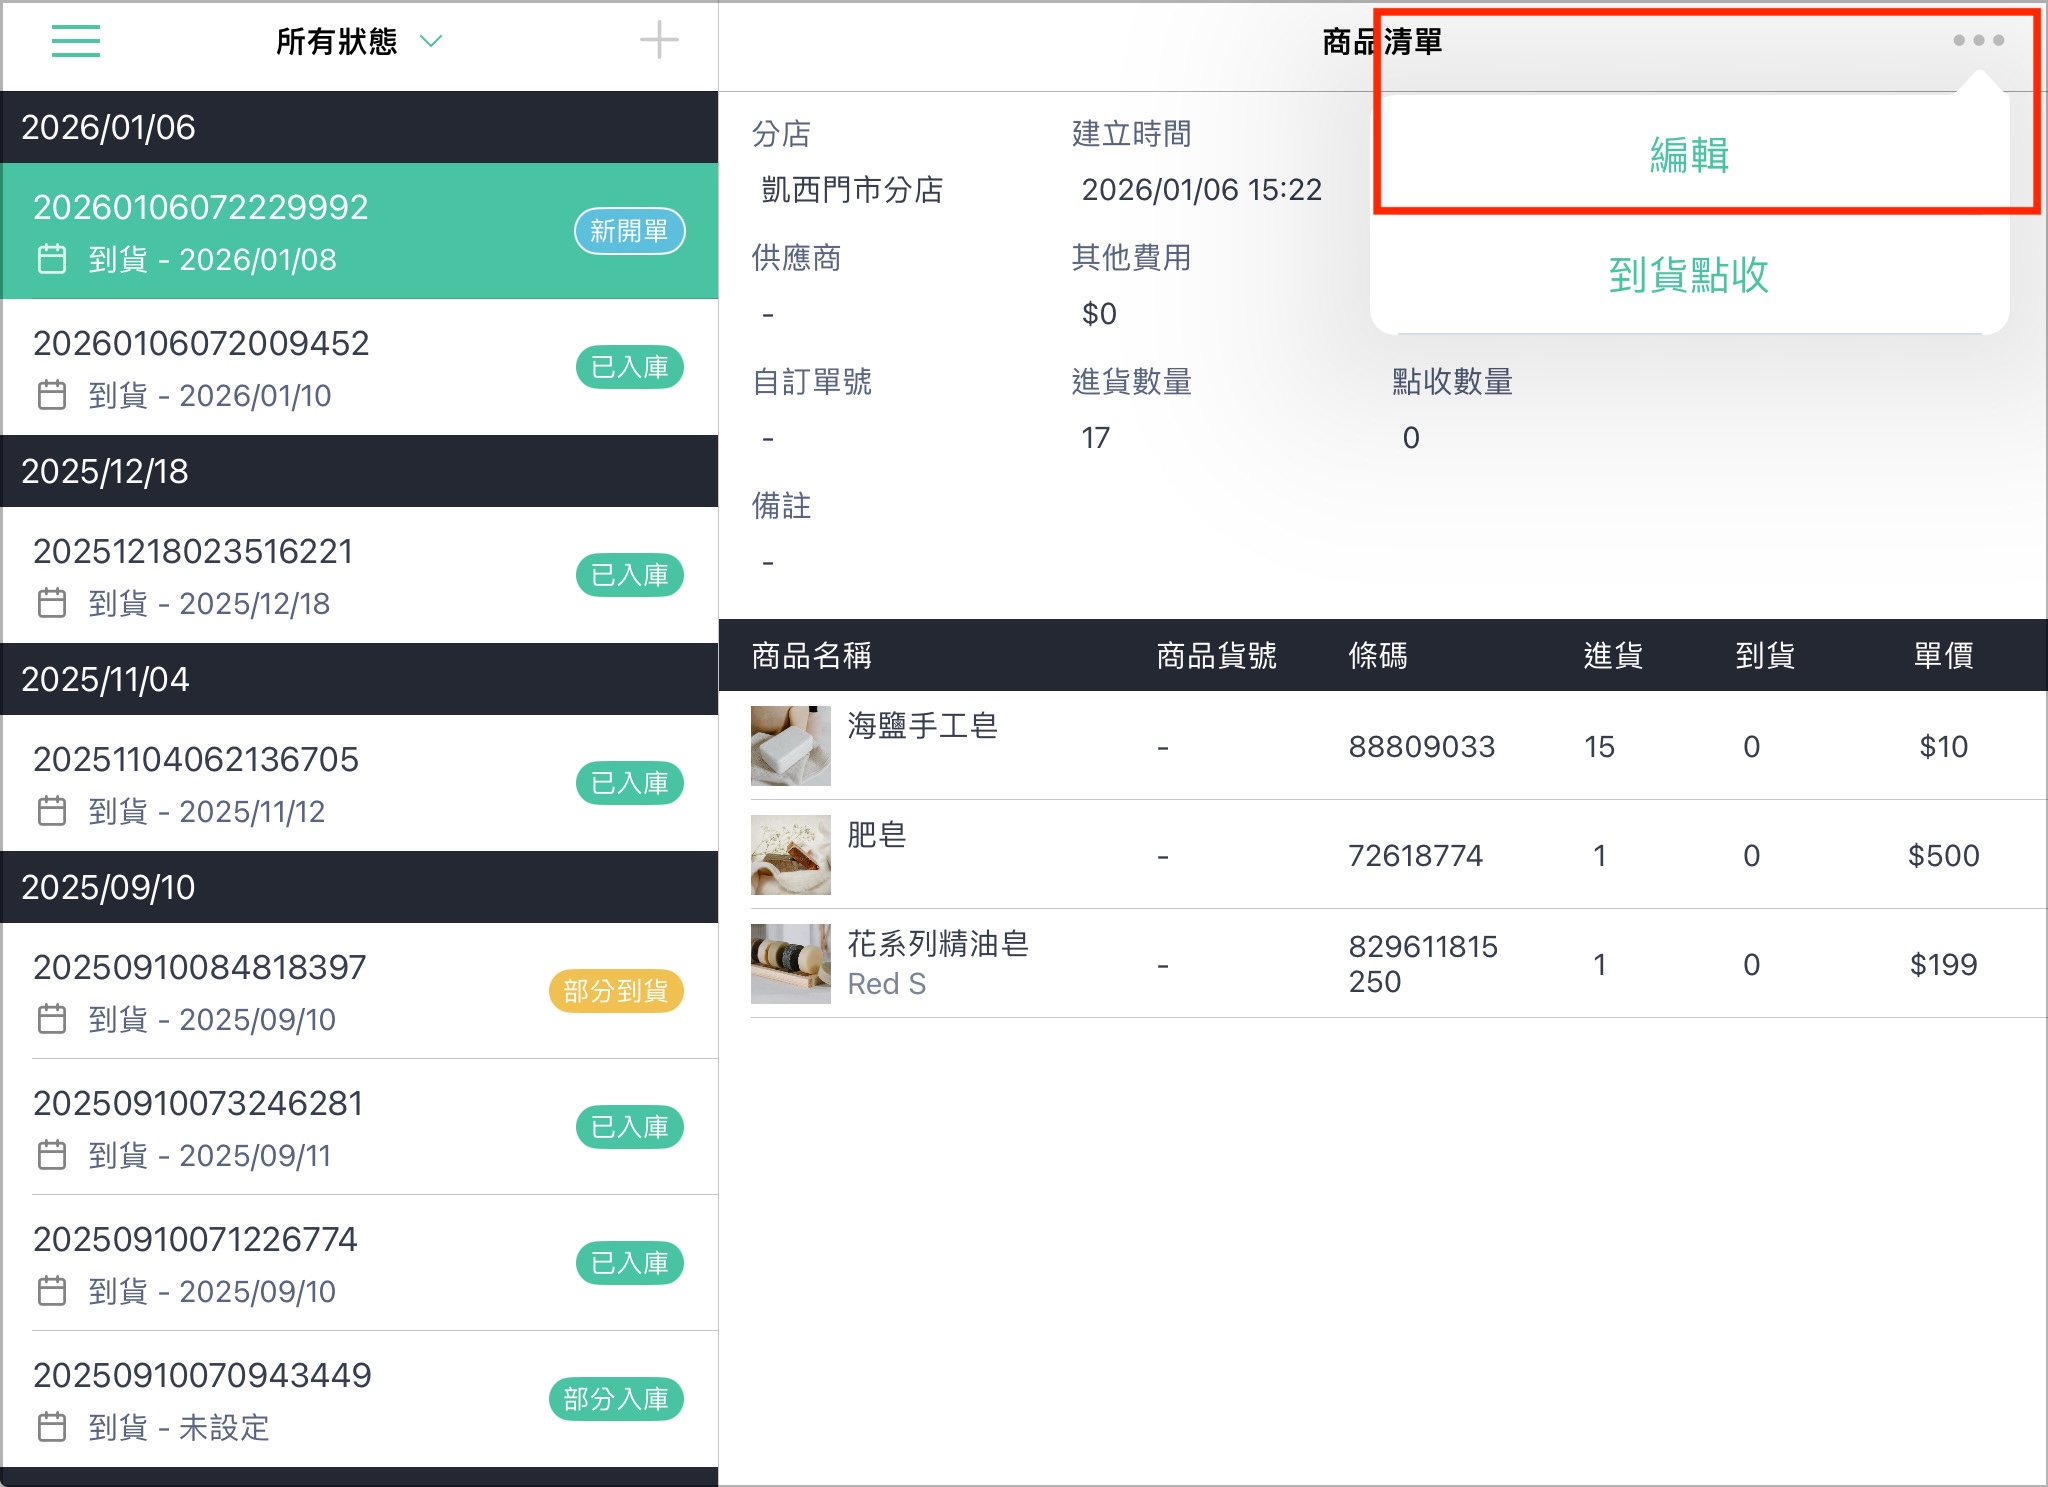The width and height of the screenshot is (2048, 1487).
Task: Expand the 所有狀態 status filter dropdown
Action: [358, 41]
